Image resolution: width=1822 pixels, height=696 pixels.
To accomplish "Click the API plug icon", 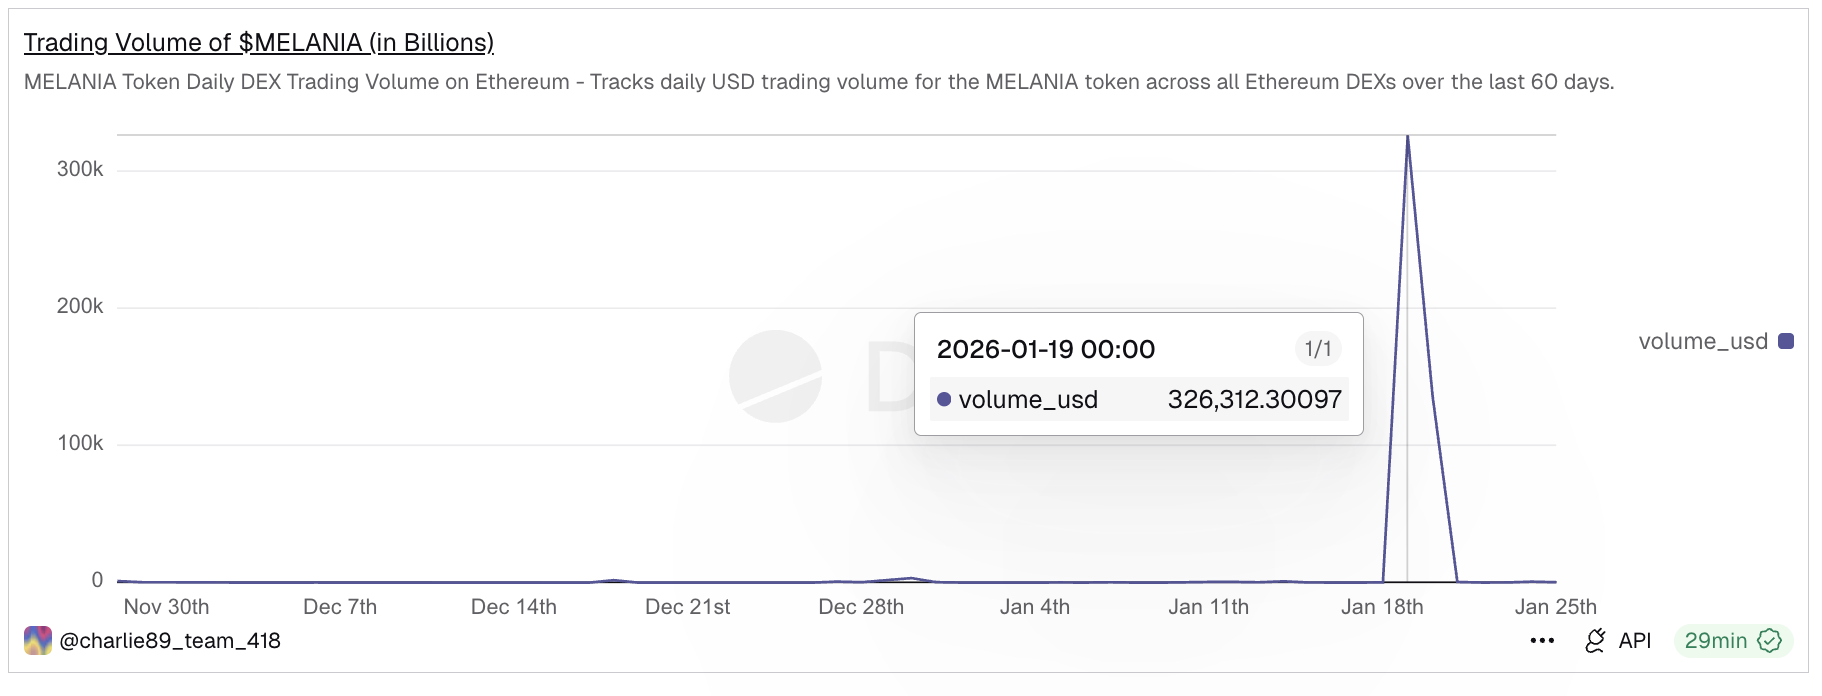I will (1595, 641).
